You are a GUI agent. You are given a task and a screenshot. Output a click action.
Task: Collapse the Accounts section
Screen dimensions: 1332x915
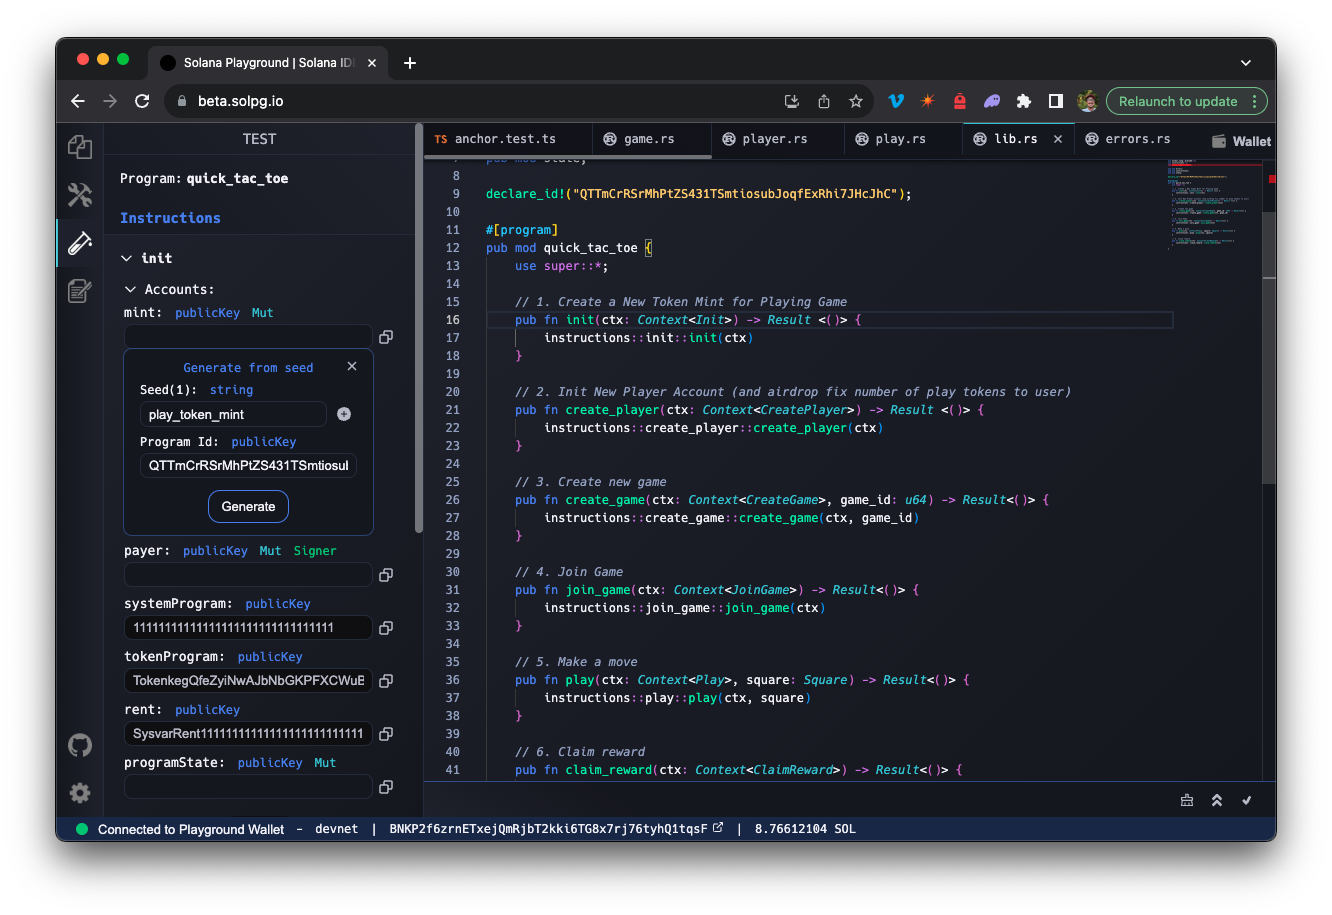tap(130, 289)
